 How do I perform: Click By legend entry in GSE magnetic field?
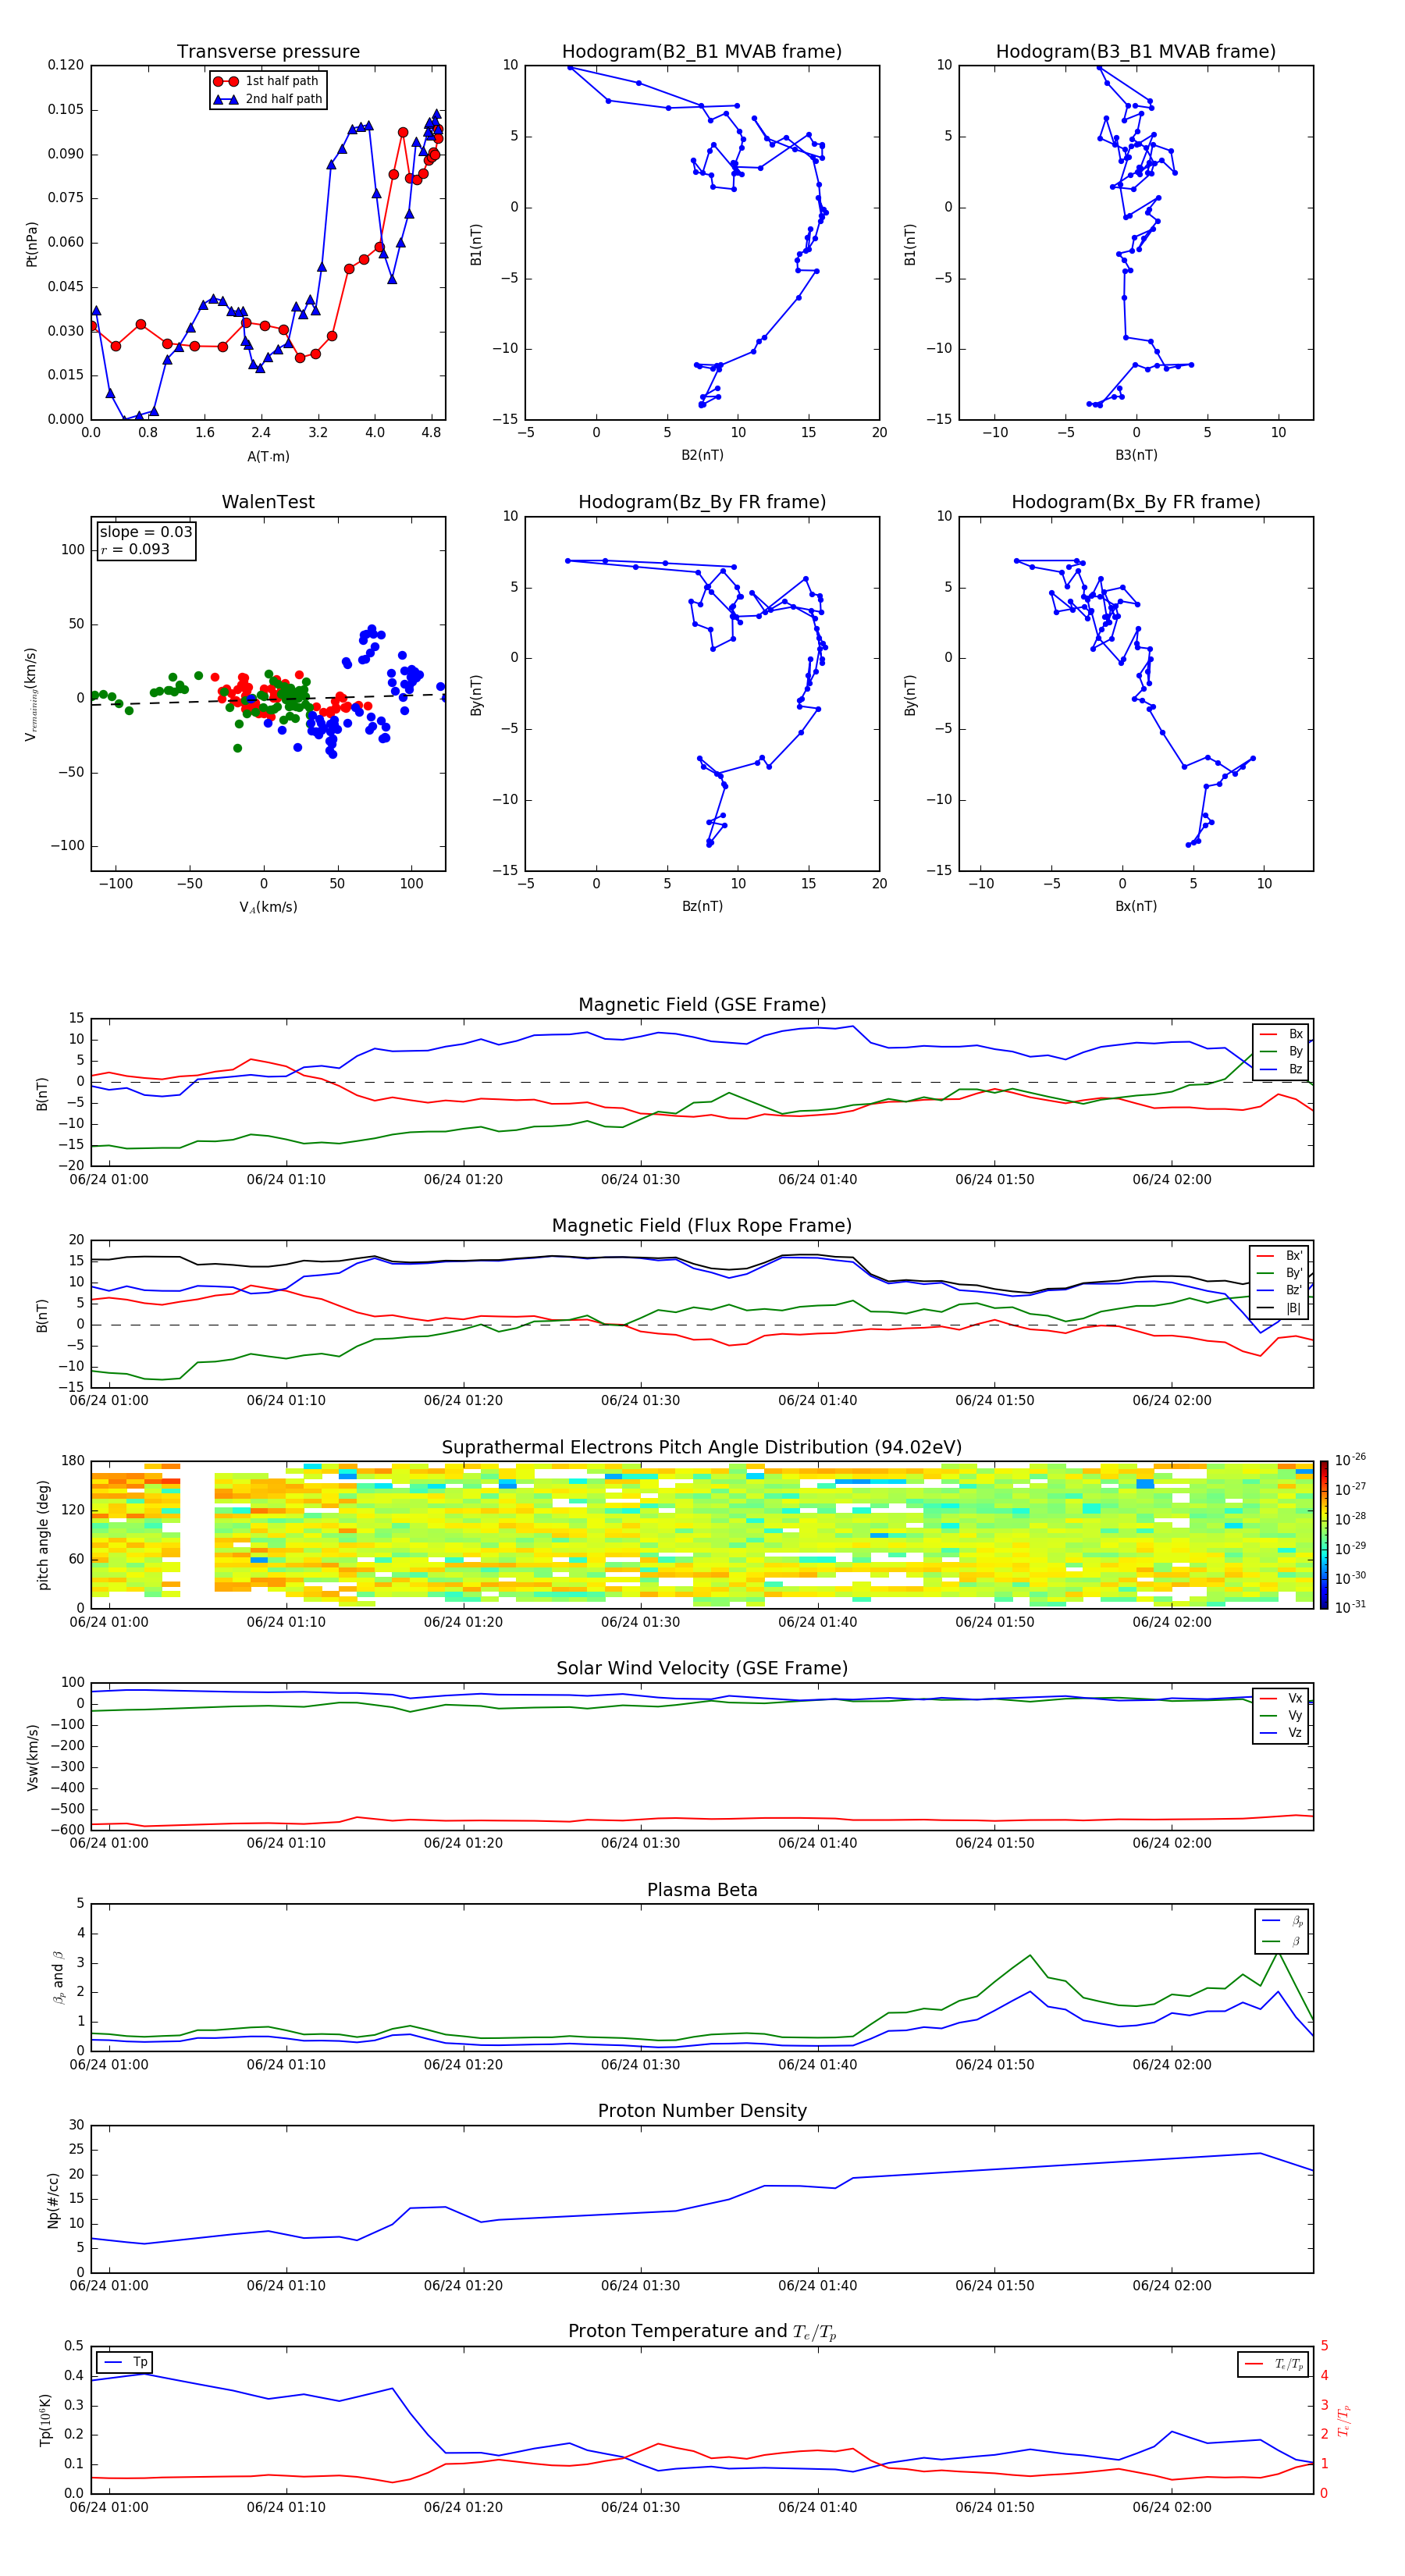(x=1281, y=1052)
